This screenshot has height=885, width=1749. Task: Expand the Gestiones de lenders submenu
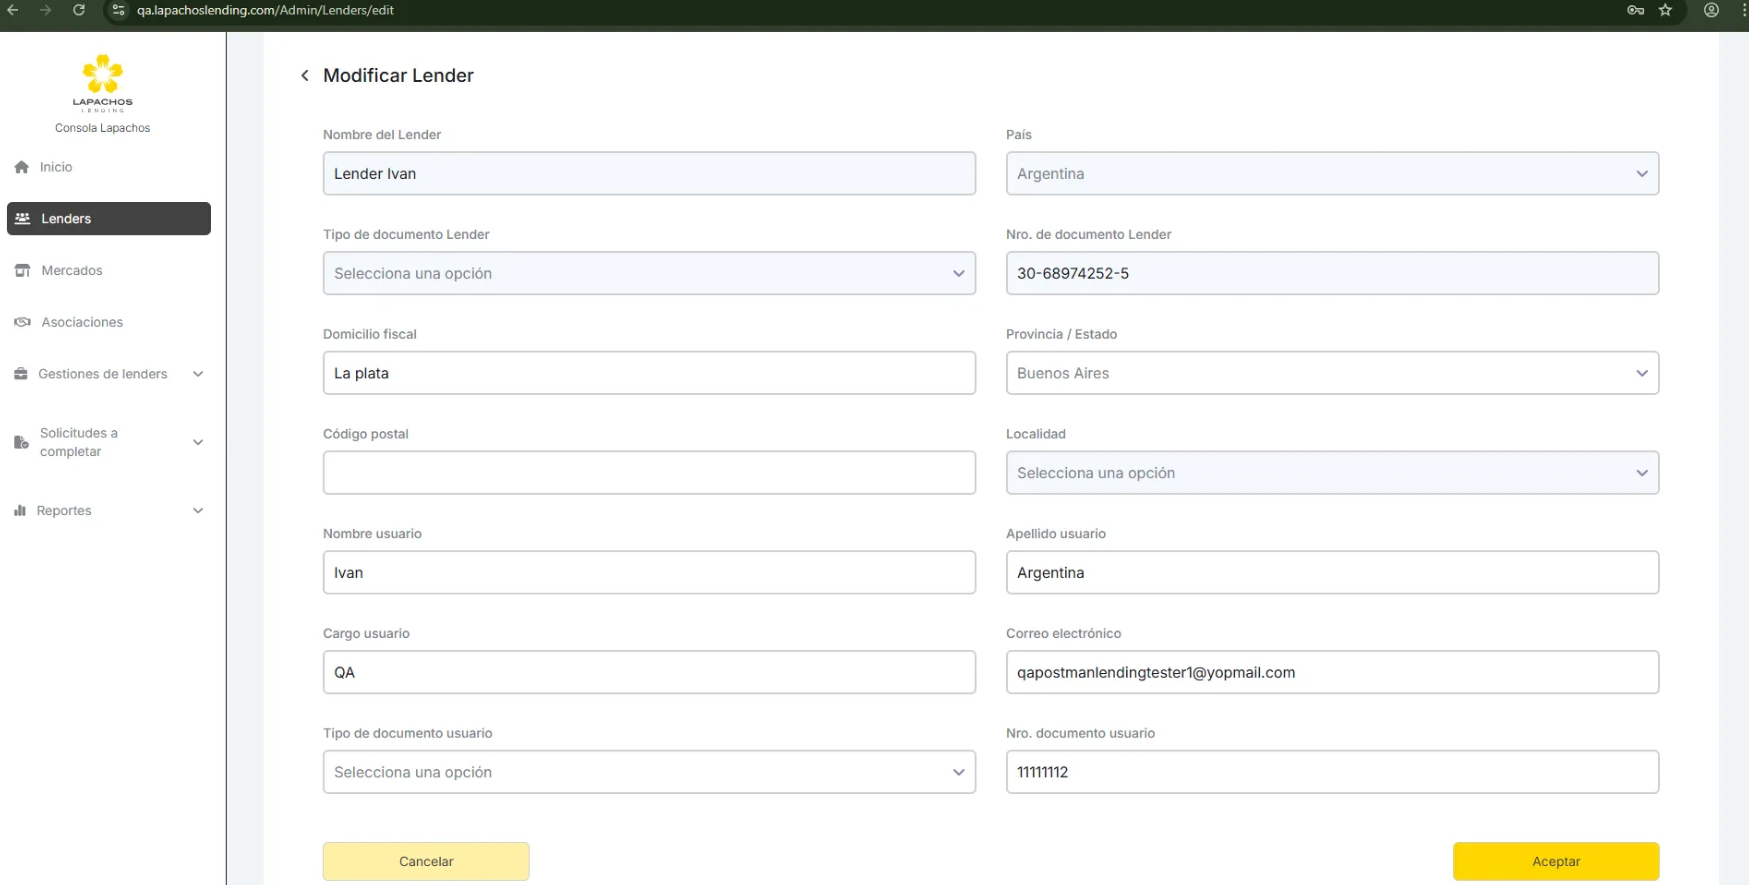click(x=198, y=374)
